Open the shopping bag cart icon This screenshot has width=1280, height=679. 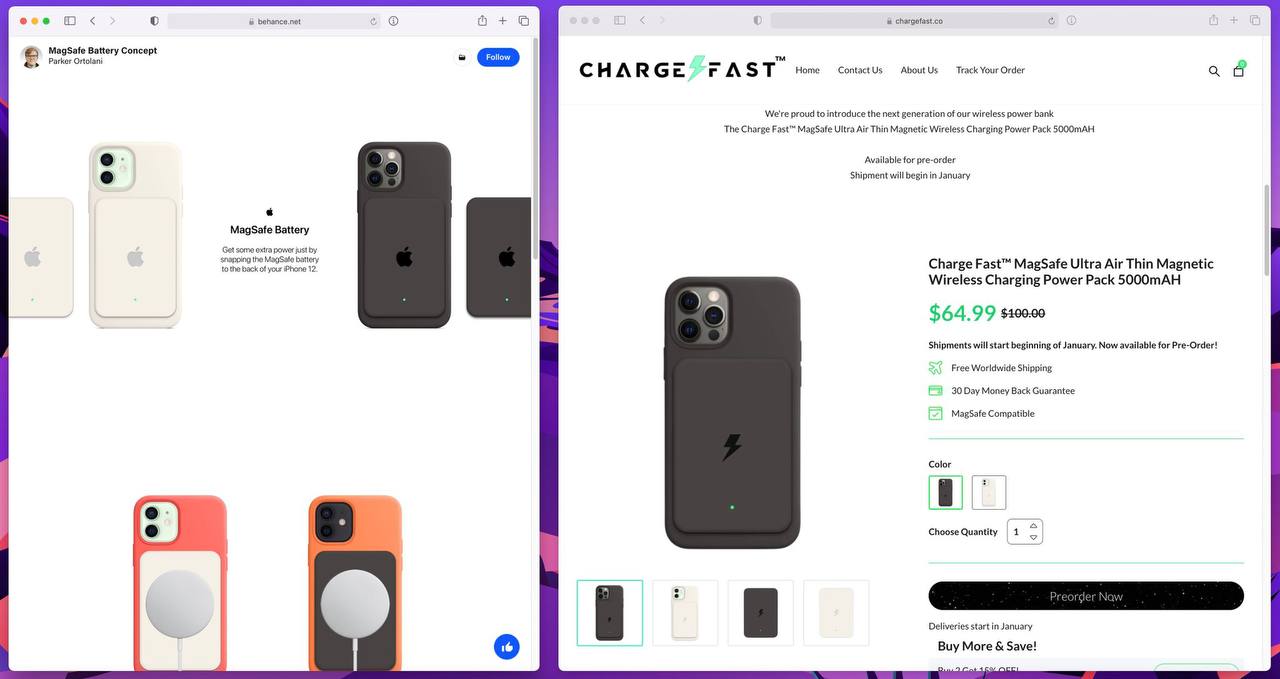click(1238, 70)
